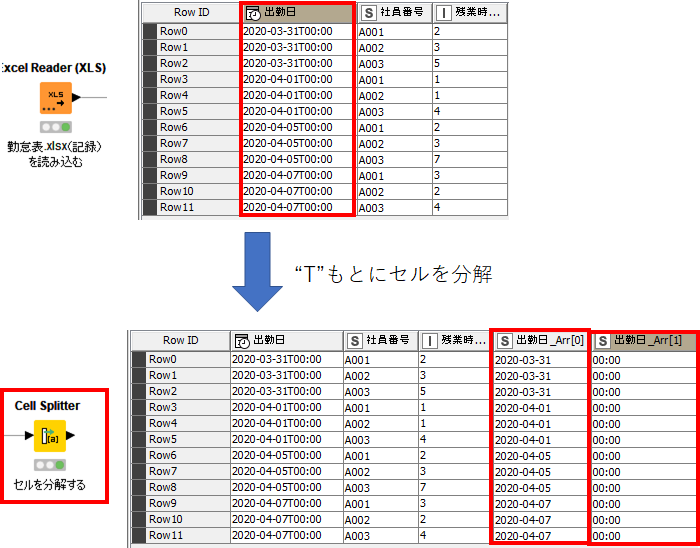
Task: Click the integer-type I icon in the upper table's 残業時 header
Action: pyautogui.click(x=443, y=13)
